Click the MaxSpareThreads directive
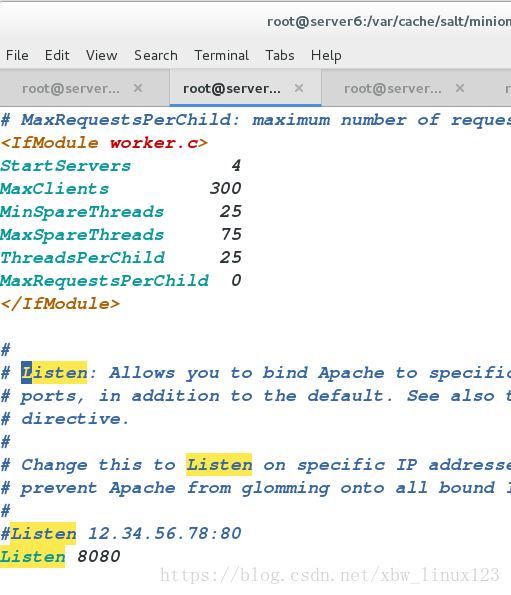This screenshot has width=511, height=595. coord(82,235)
